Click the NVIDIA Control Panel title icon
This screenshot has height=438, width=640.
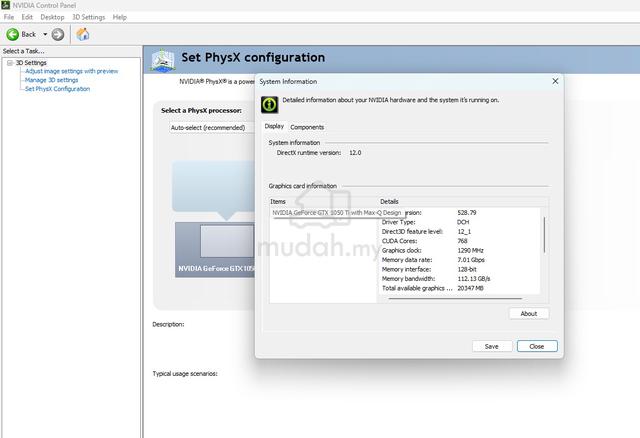pos(5,5)
